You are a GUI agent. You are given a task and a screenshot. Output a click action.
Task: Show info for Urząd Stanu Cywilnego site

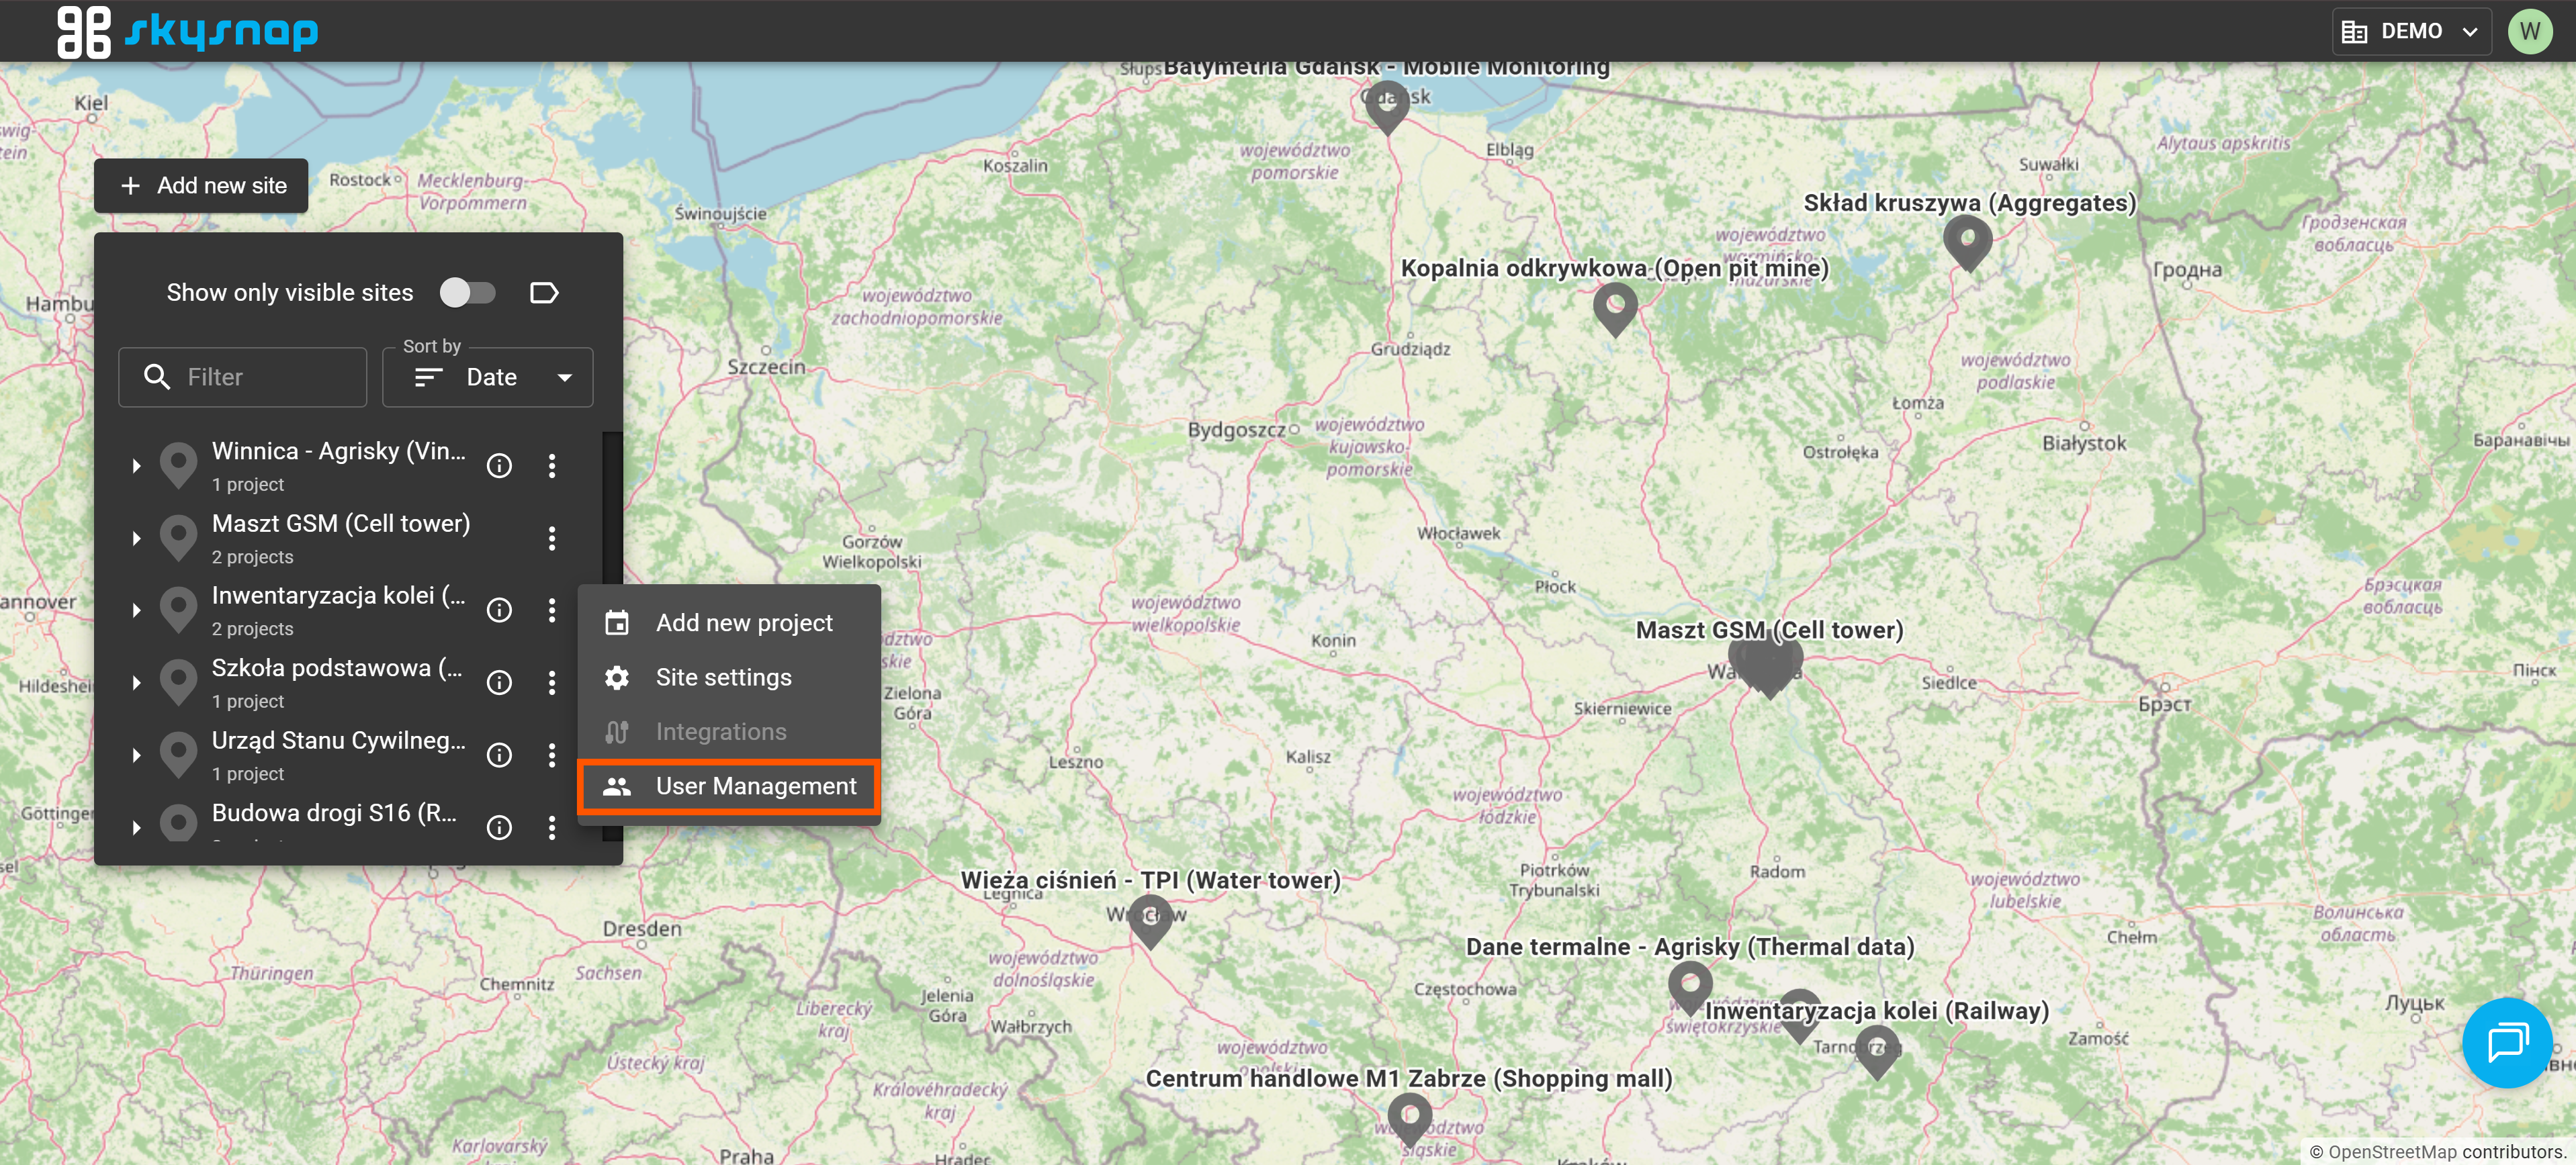(x=499, y=756)
